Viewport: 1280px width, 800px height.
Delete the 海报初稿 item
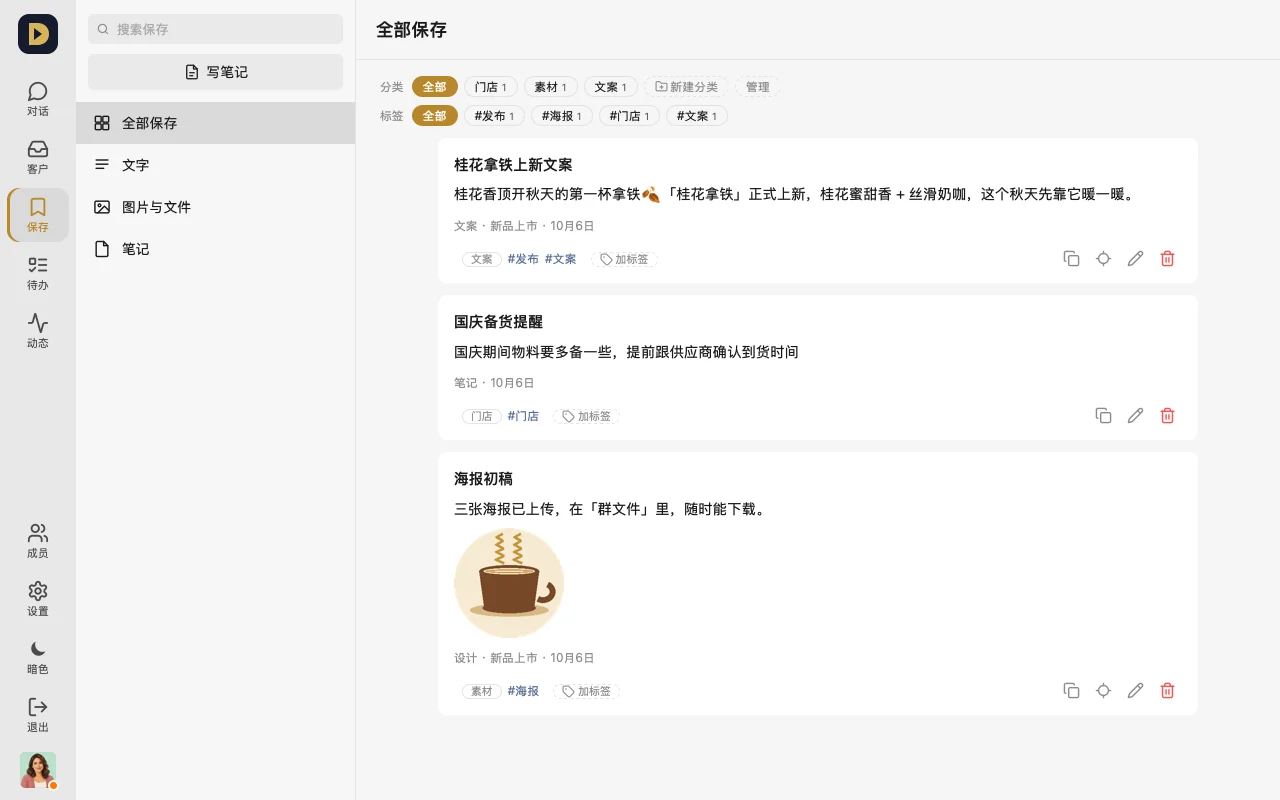coord(1167,691)
